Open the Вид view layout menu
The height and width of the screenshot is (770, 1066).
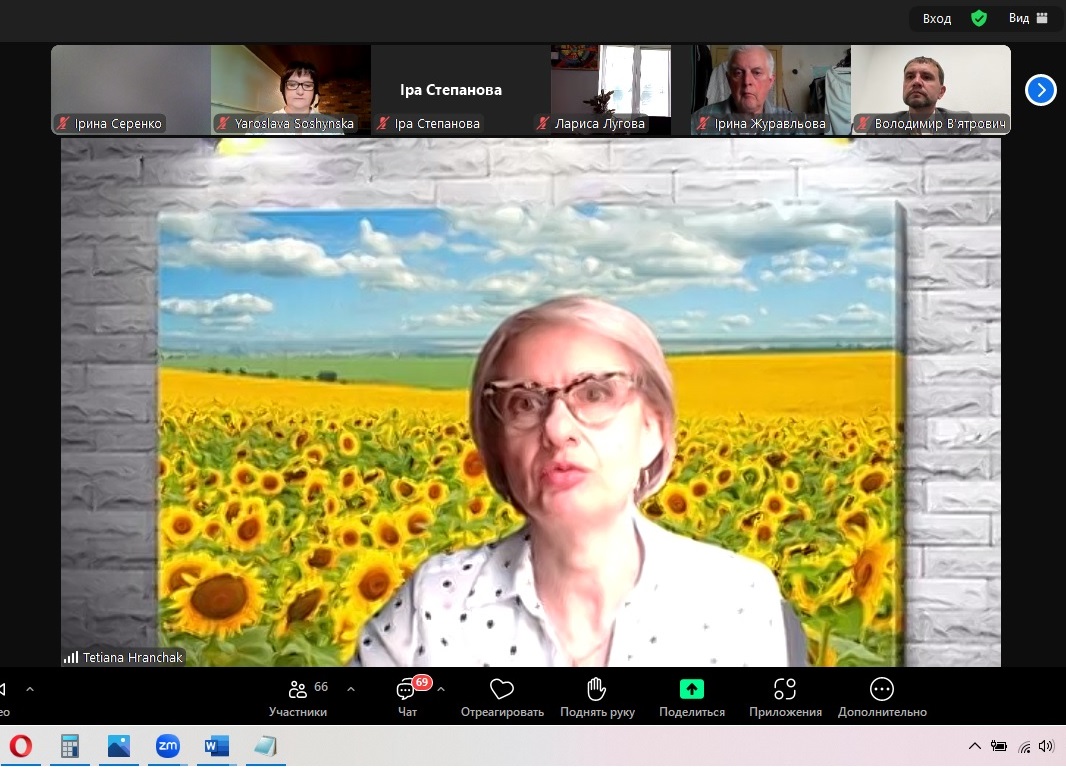(x=1028, y=18)
